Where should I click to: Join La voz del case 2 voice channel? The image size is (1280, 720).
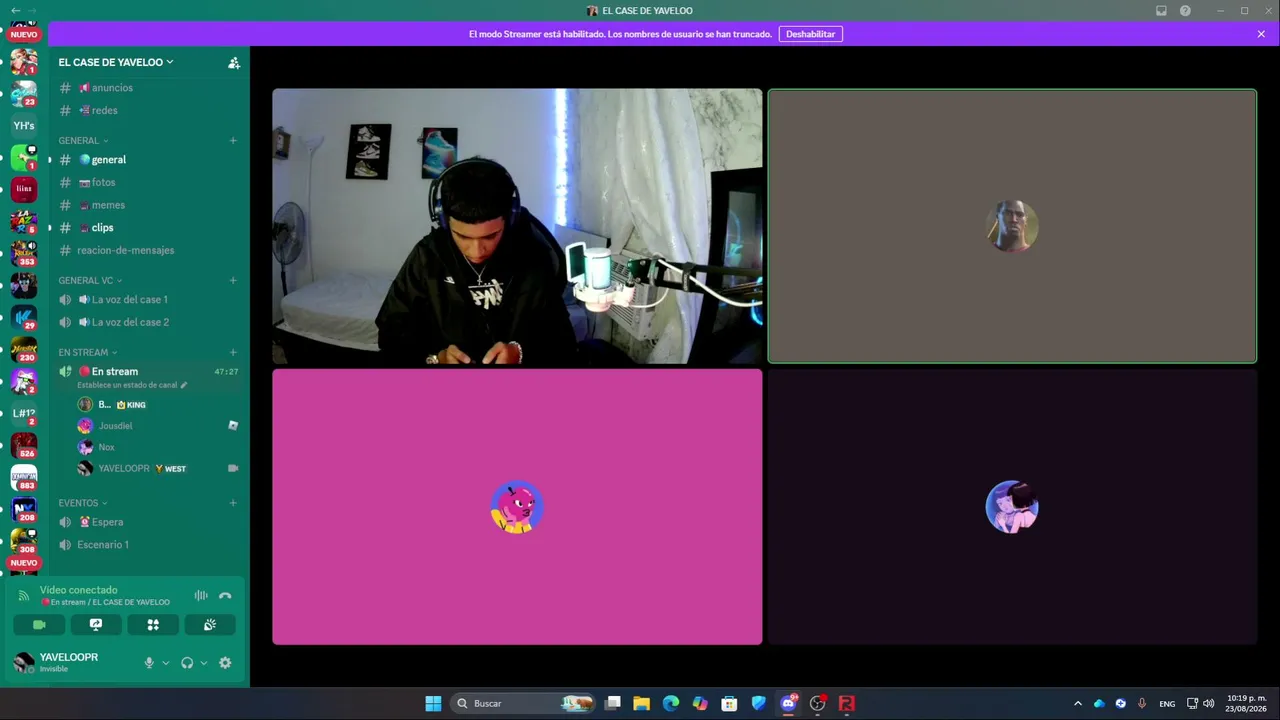(x=148, y=323)
